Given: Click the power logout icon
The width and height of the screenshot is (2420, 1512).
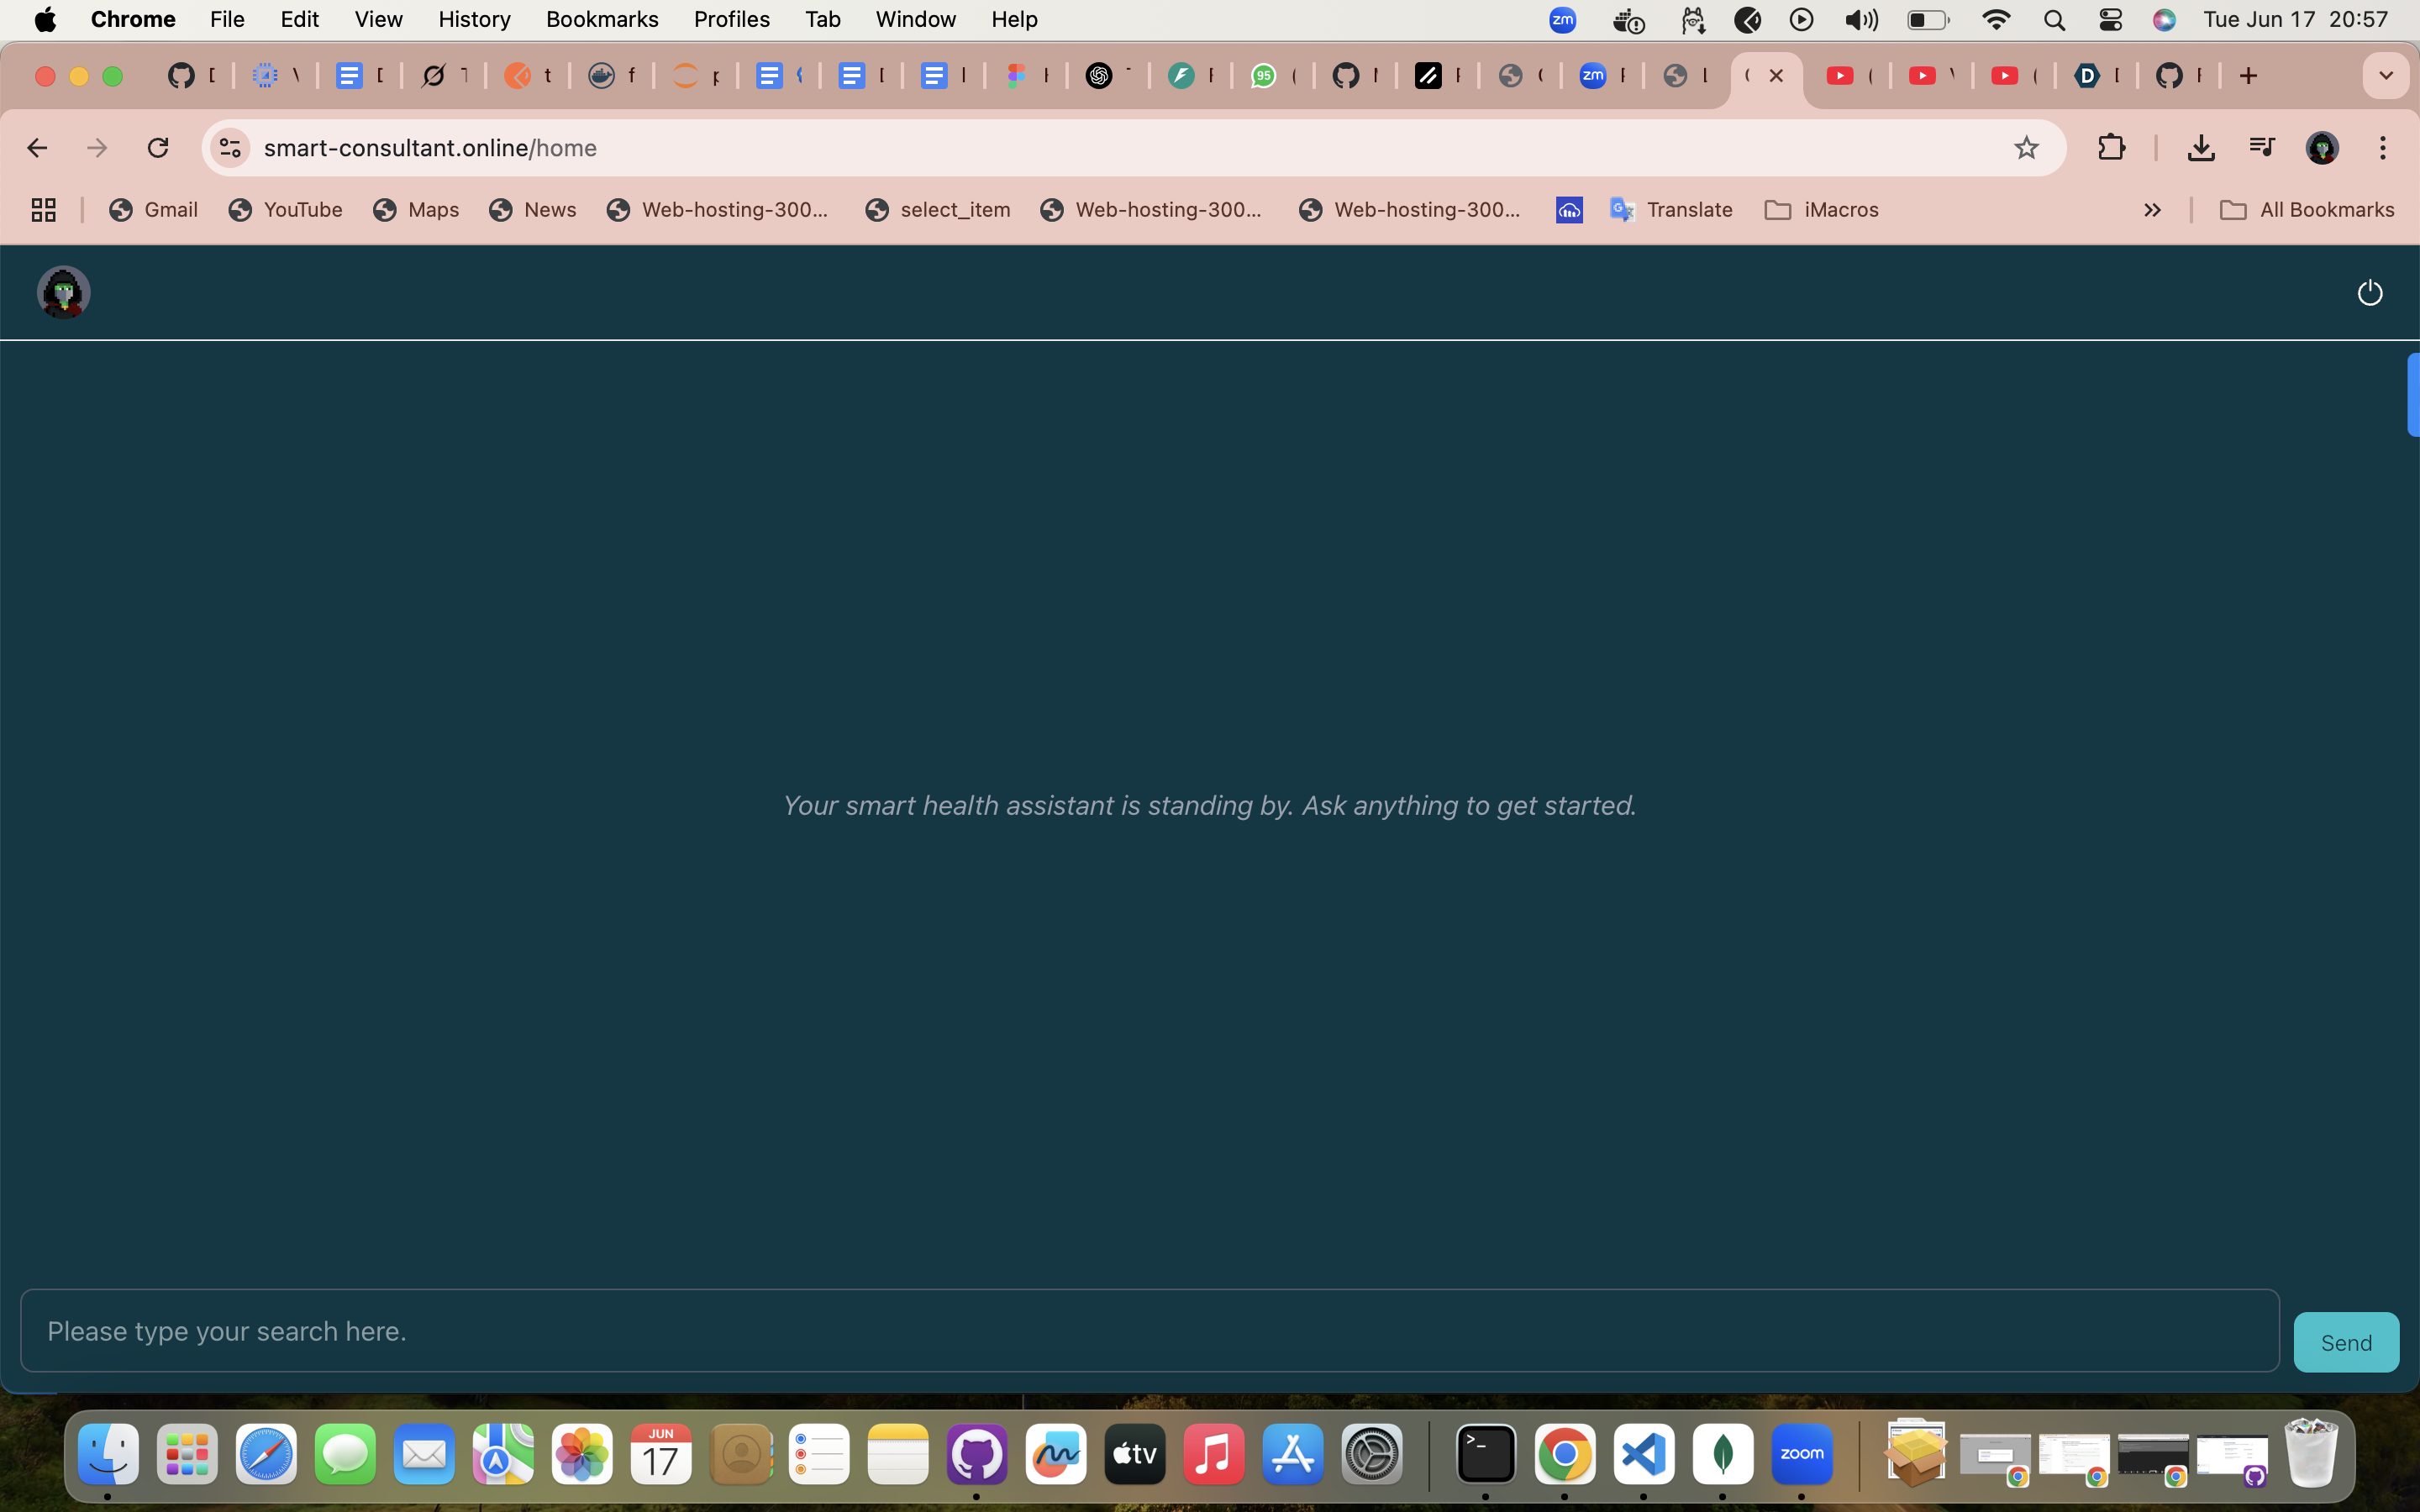Looking at the screenshot, I should pyautogui.click(x=2369, y=293).
